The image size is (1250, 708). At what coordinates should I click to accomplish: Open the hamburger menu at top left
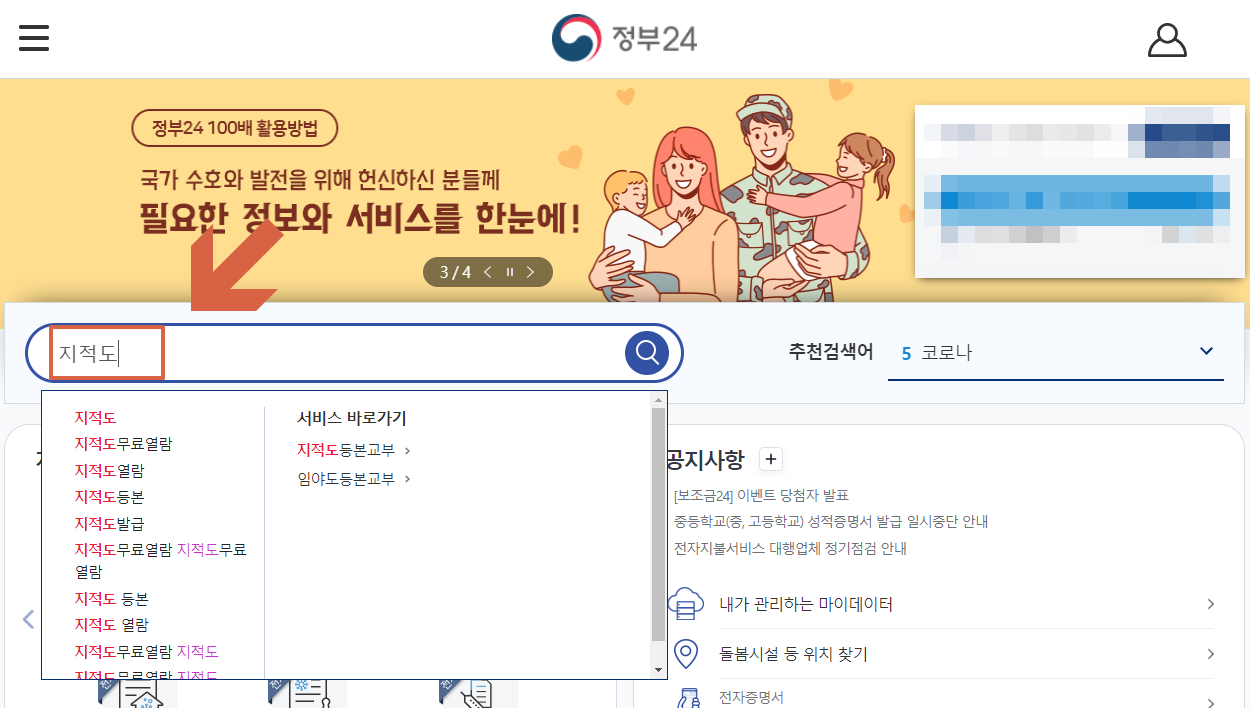click(33, 38)
